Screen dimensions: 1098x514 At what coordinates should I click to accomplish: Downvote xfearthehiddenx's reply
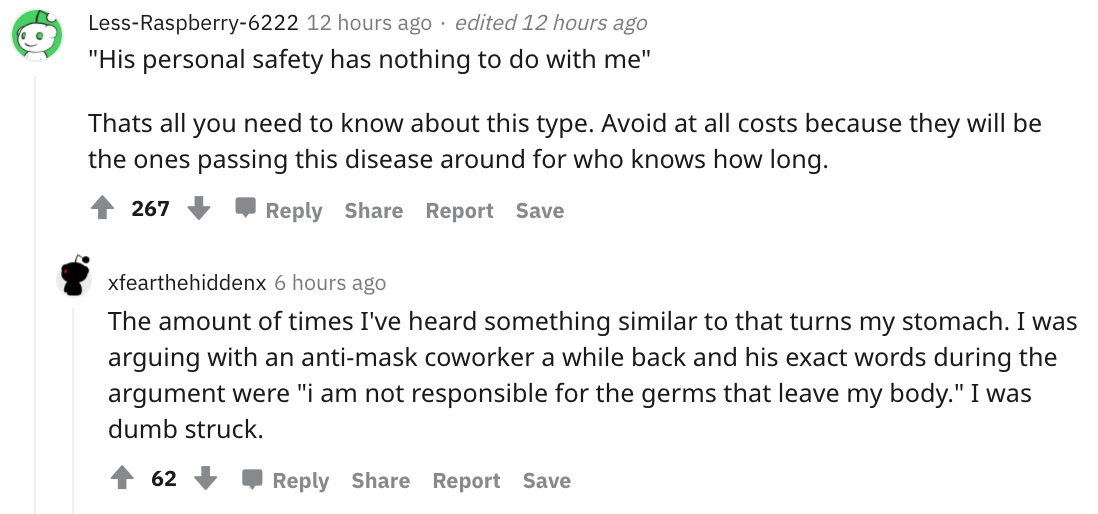[x=205, y=478]
